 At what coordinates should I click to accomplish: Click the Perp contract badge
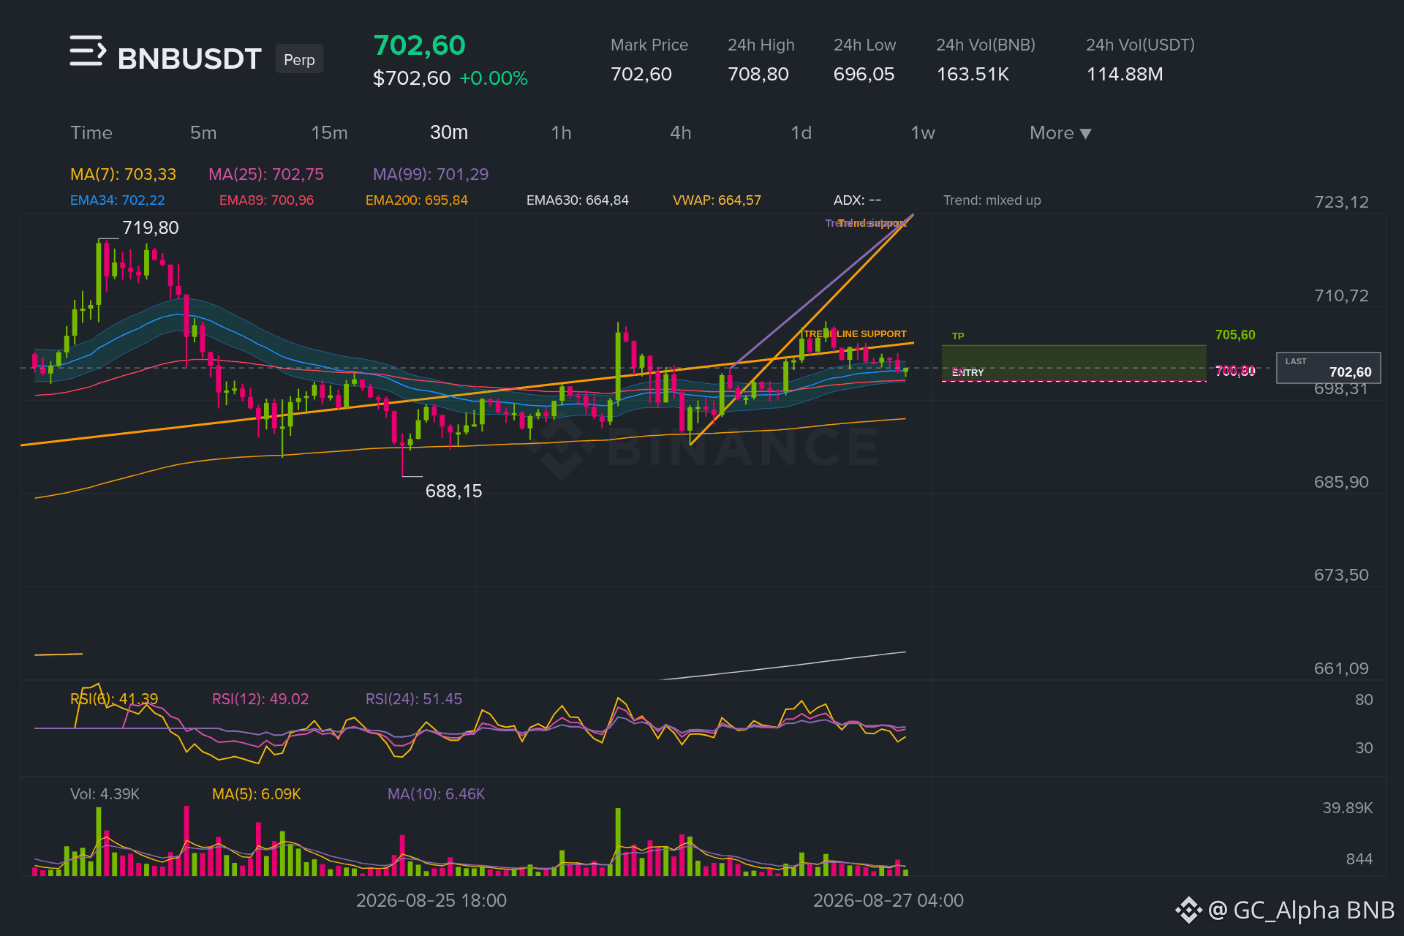point(299,60)
